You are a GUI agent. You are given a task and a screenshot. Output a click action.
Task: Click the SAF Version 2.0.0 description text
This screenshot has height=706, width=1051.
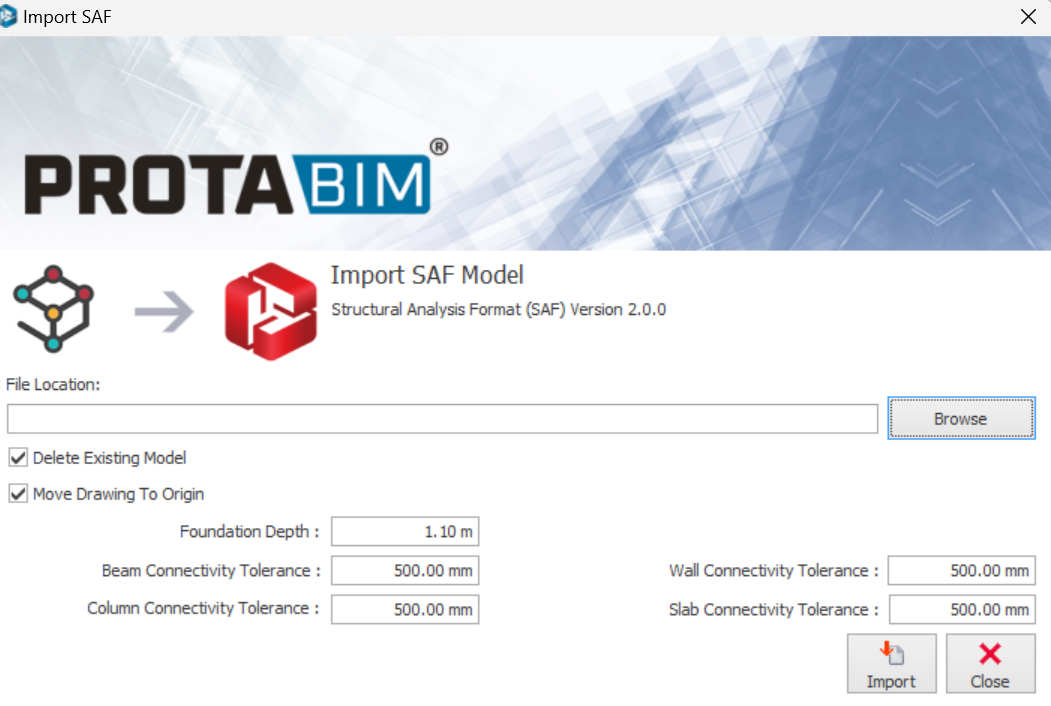point(498,310)
